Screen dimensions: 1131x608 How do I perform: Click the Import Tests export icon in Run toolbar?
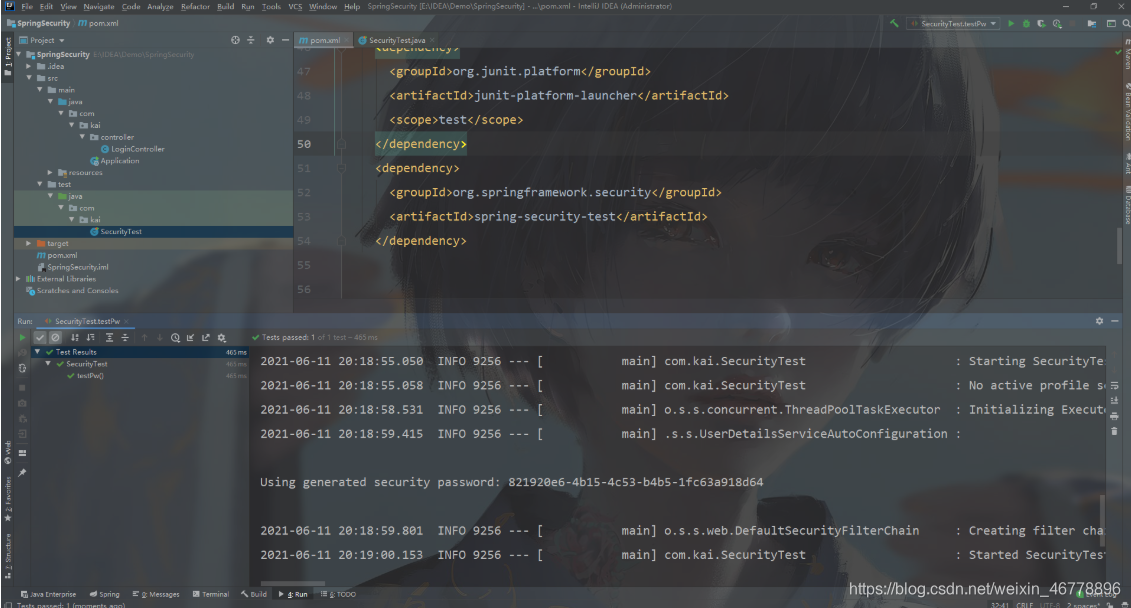tap(191, 337)
